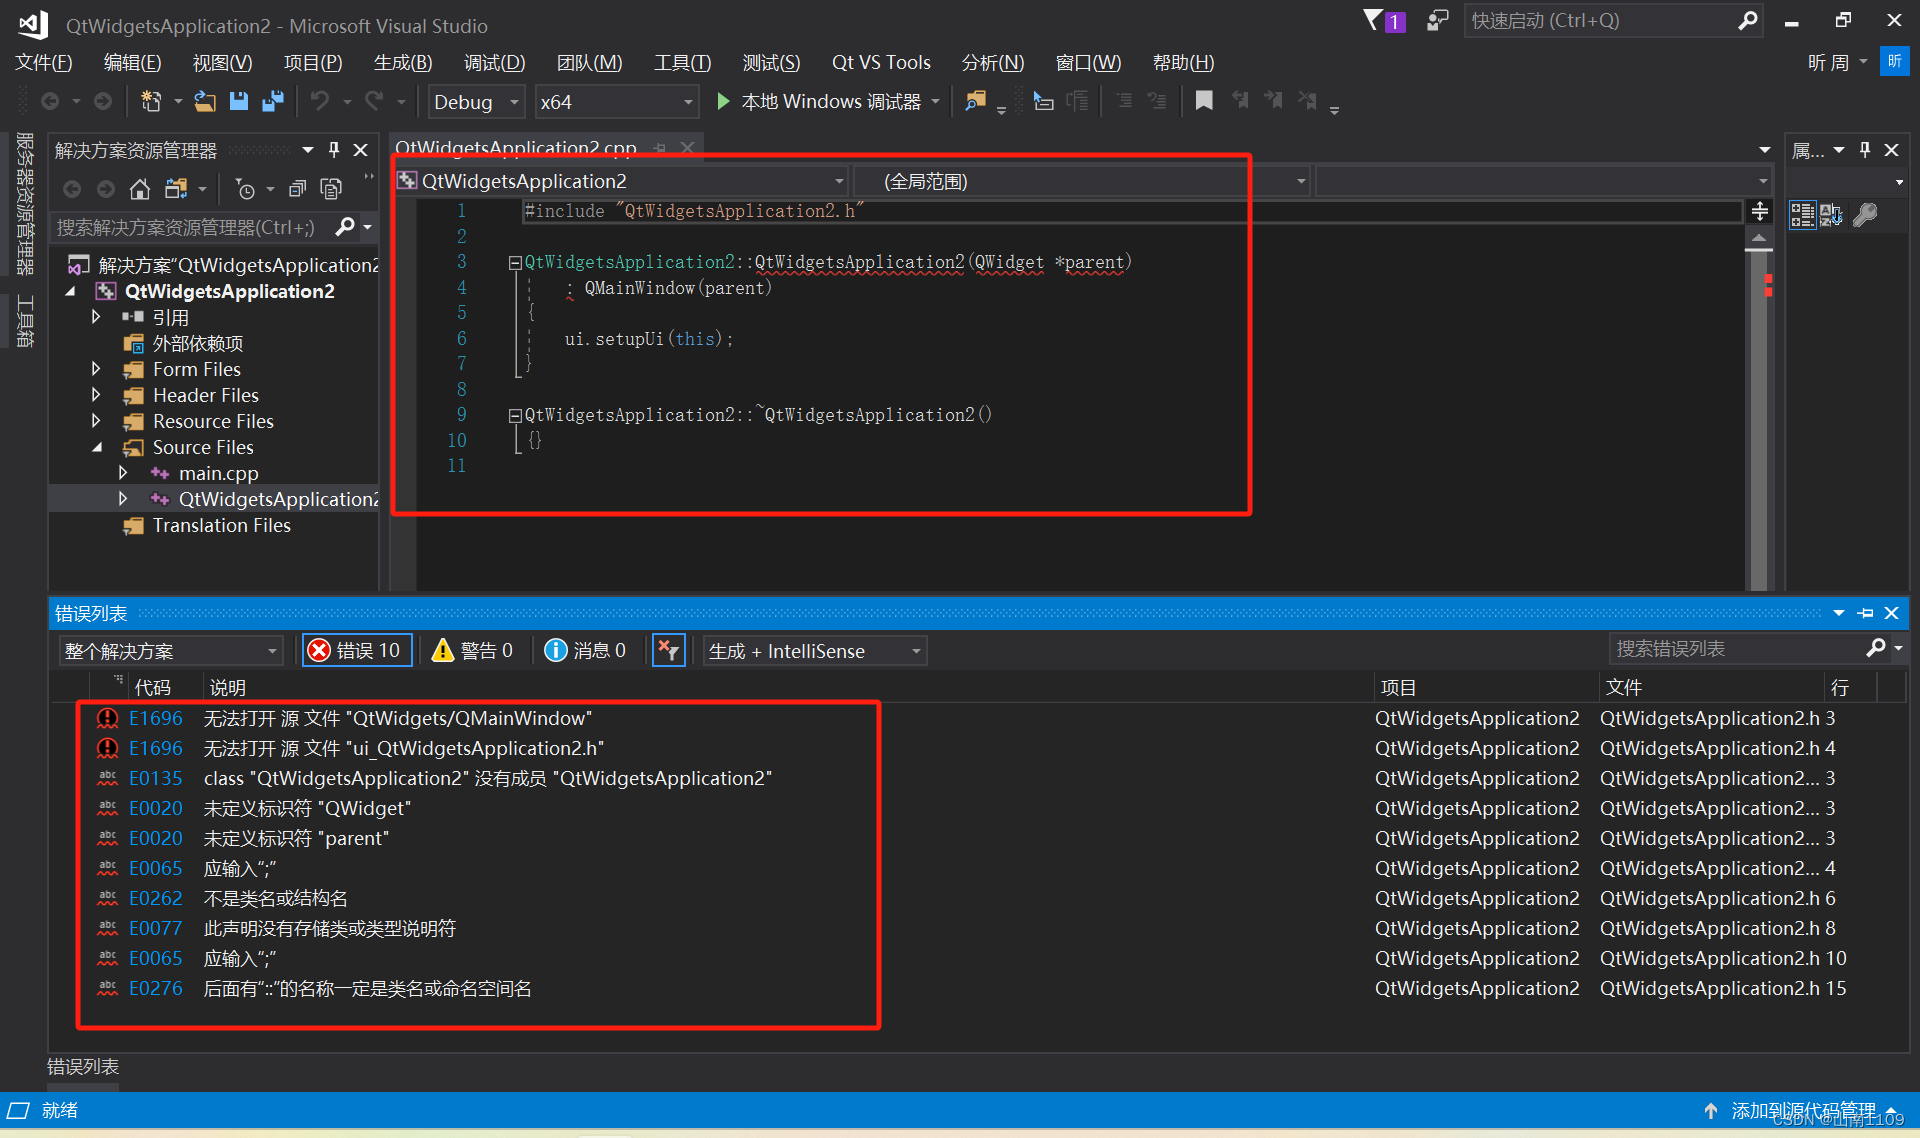Click the notifications flag icon
Image resolution: width=1920 pixels, height=1138 pixels.
point(1383,21)
